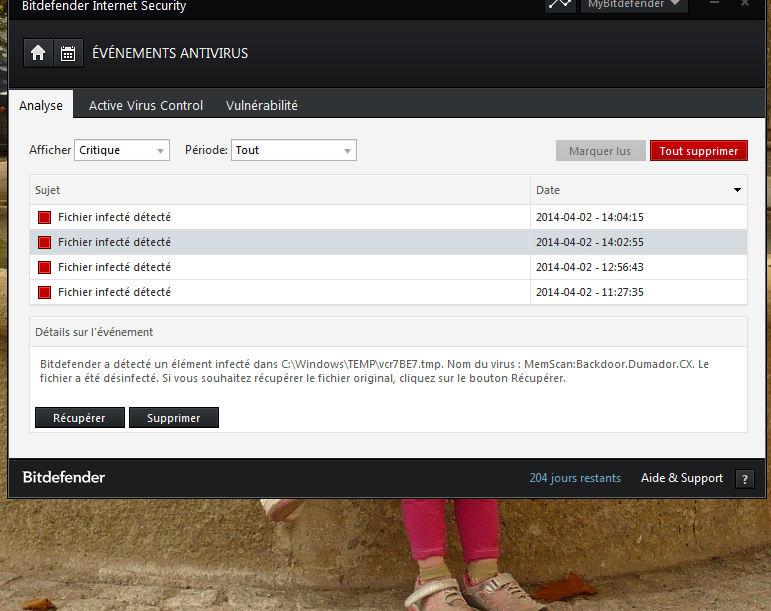
Task: Select event text dated 14:04:15
Action: (114, 217)
